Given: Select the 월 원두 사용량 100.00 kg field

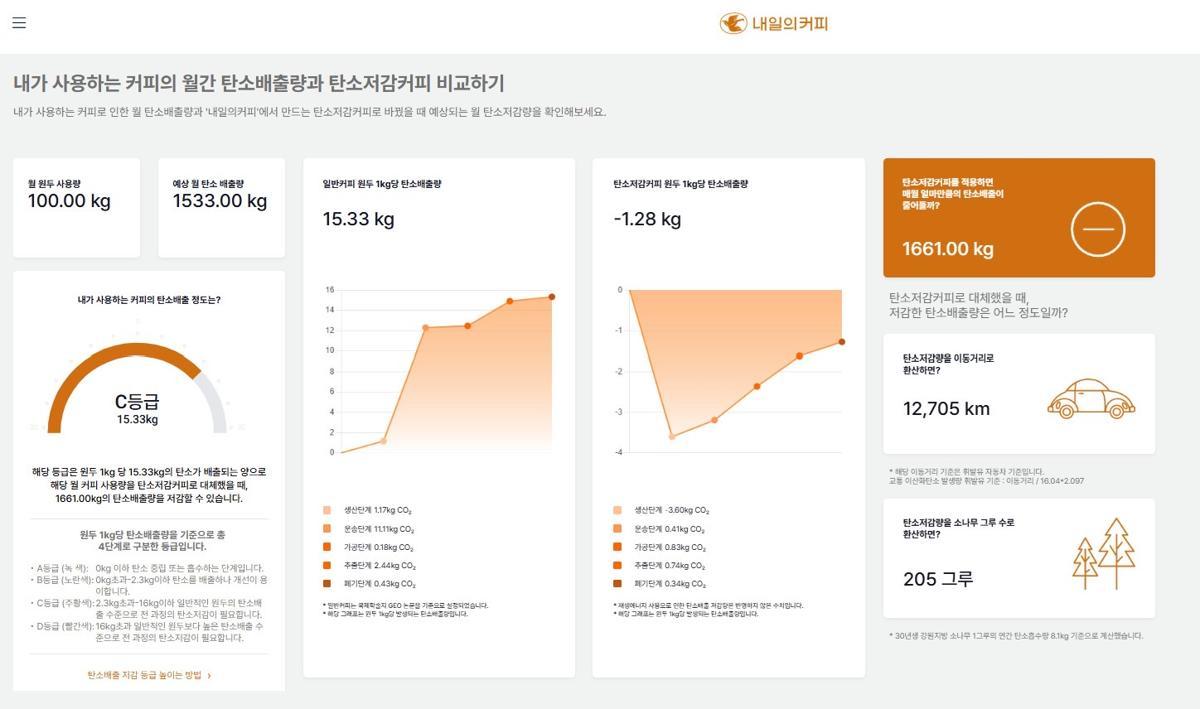Looking at the screenshot, I should pyautogui.click(x=69, y=201).
